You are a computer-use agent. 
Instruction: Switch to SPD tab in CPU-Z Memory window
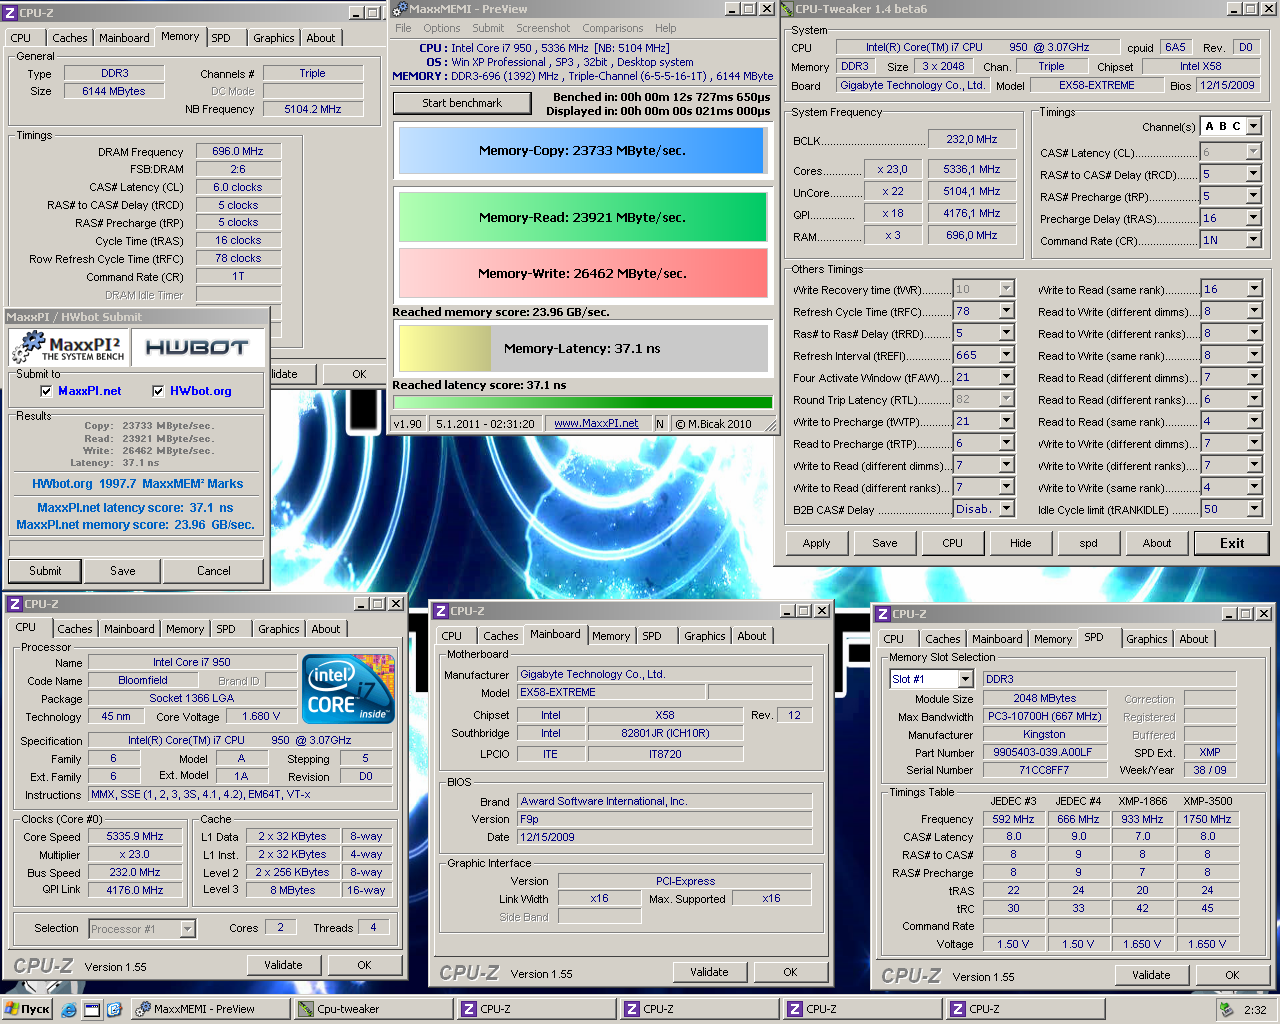[x=221, y=38]
